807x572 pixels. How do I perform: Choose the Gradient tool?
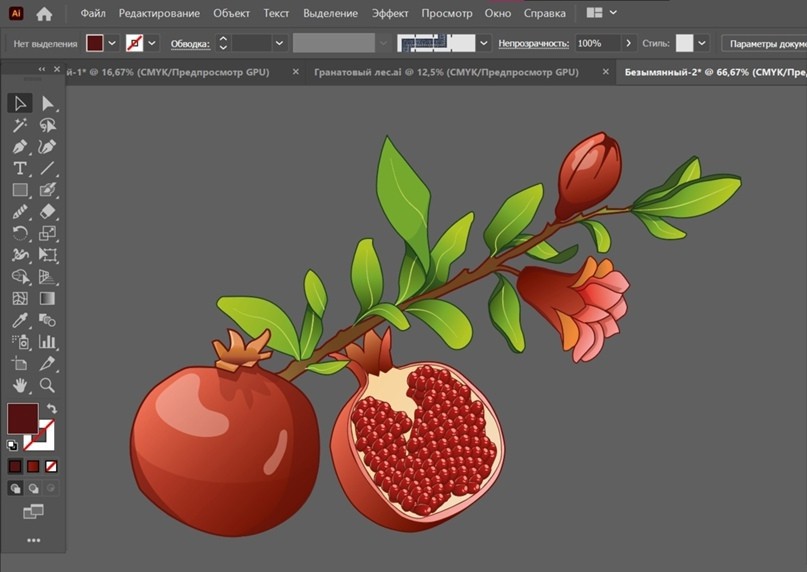(47, 299)
